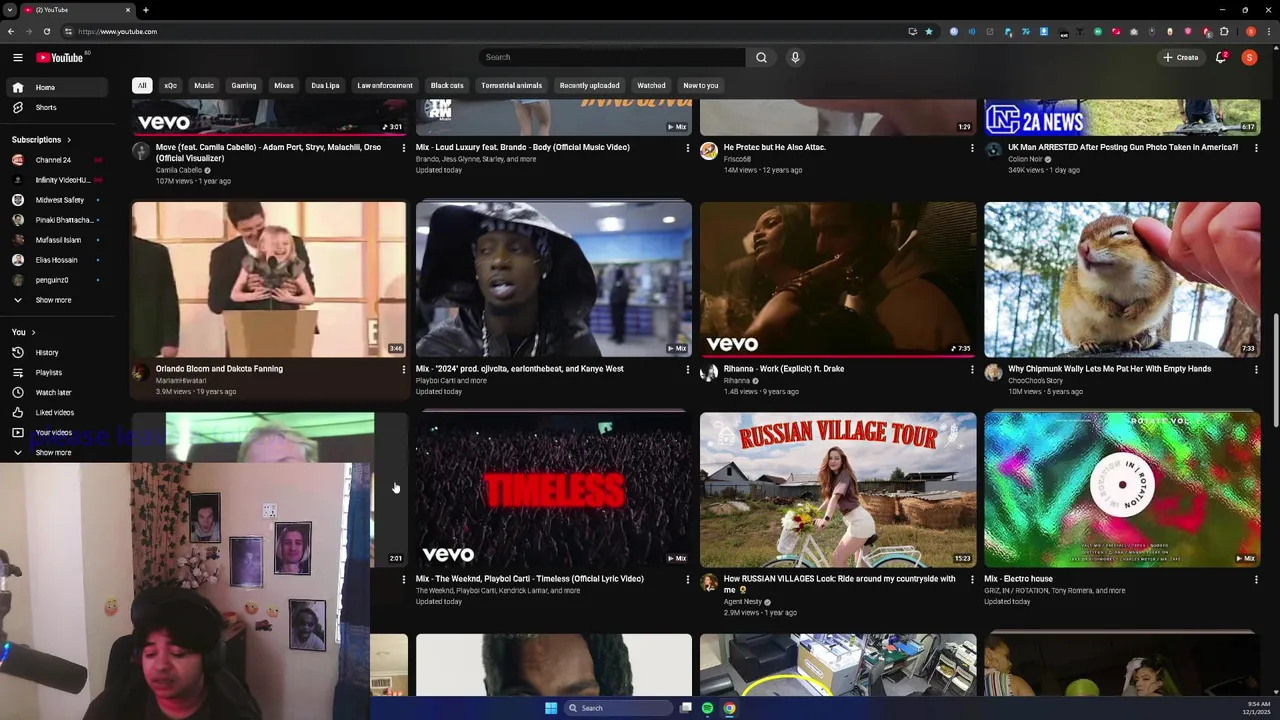The width and height of the screenshot is (1280, 720).
Task: Open options for Mix Electro house
Action: tap(1256, 579)
